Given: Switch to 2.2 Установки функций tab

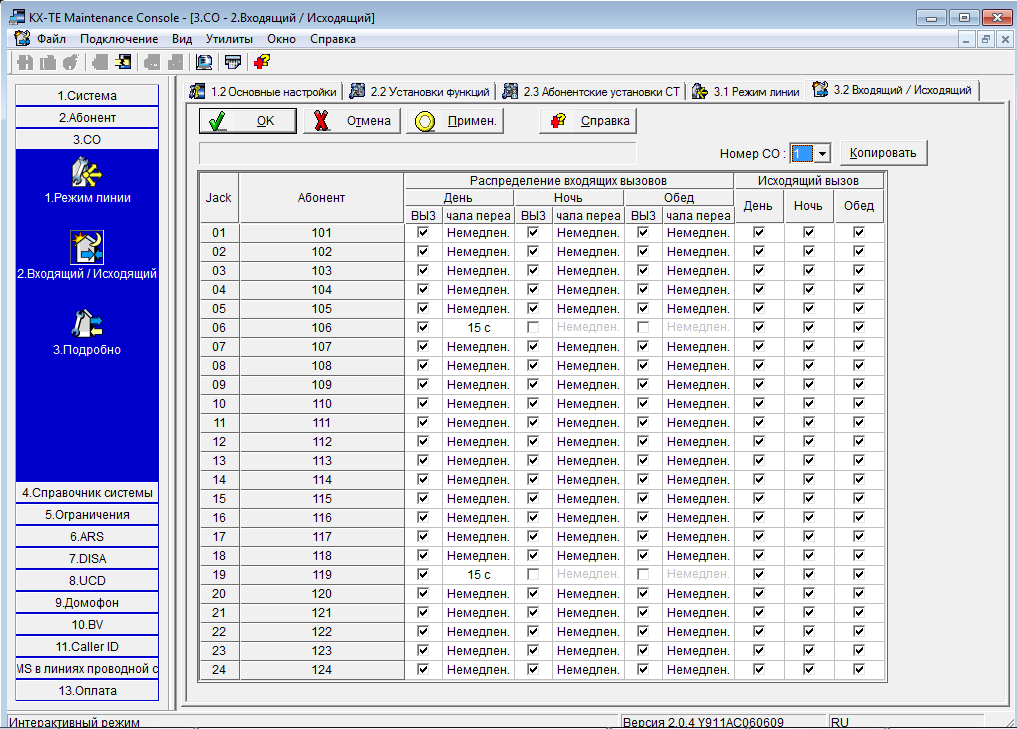Looking at the screenshot, I should (x=419, y=91).
